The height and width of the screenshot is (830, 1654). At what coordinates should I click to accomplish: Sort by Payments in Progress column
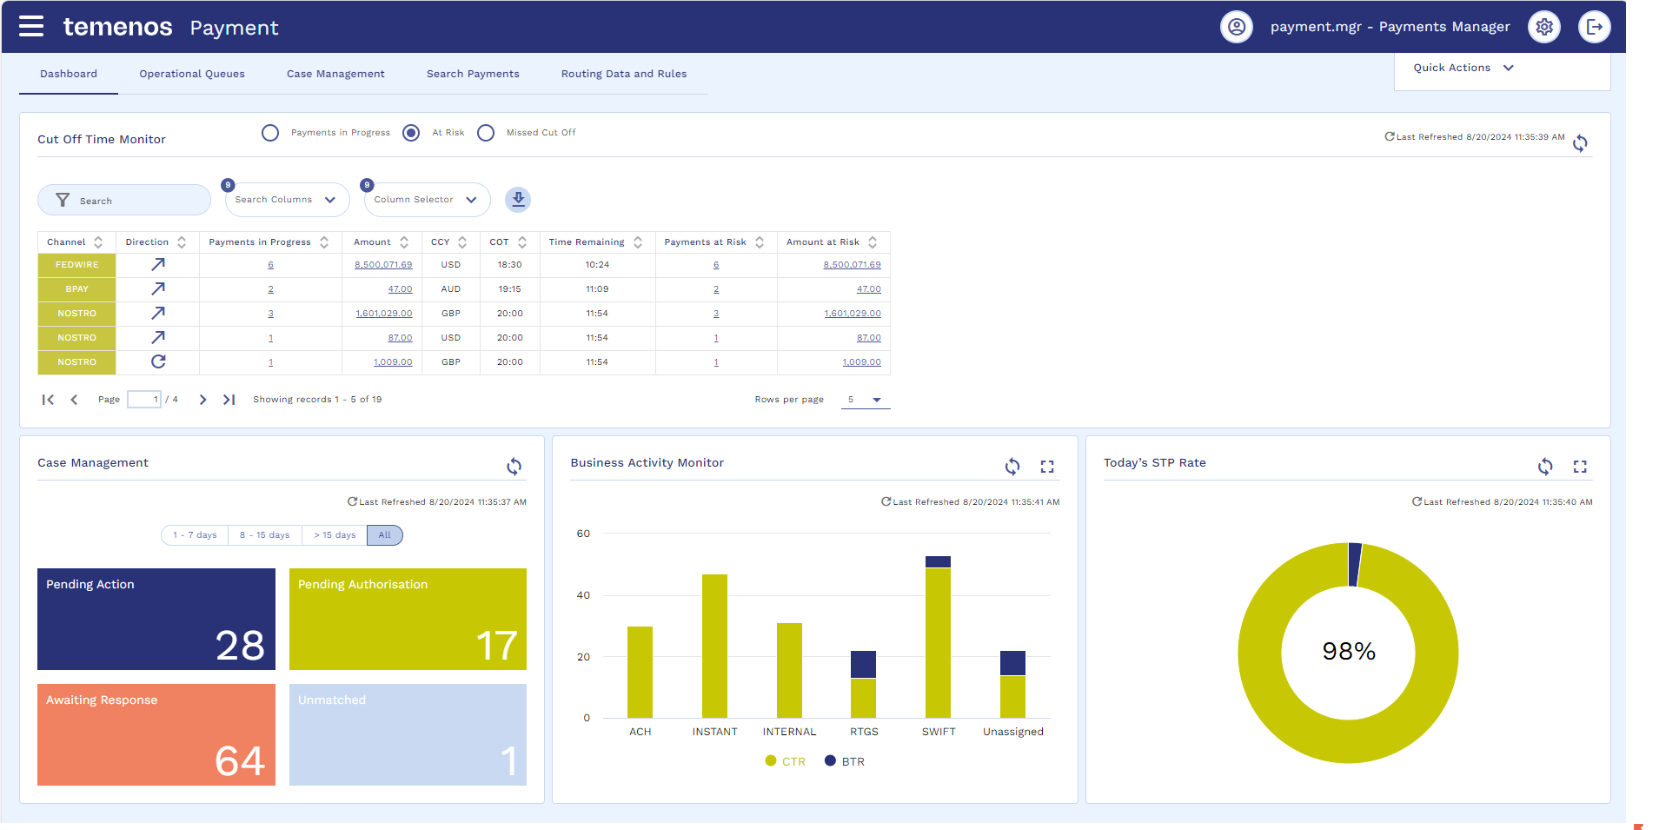coord(324,242)
